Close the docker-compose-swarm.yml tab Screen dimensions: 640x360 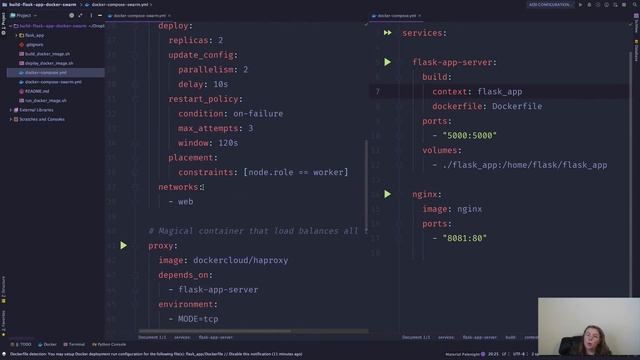pos(169,16)
